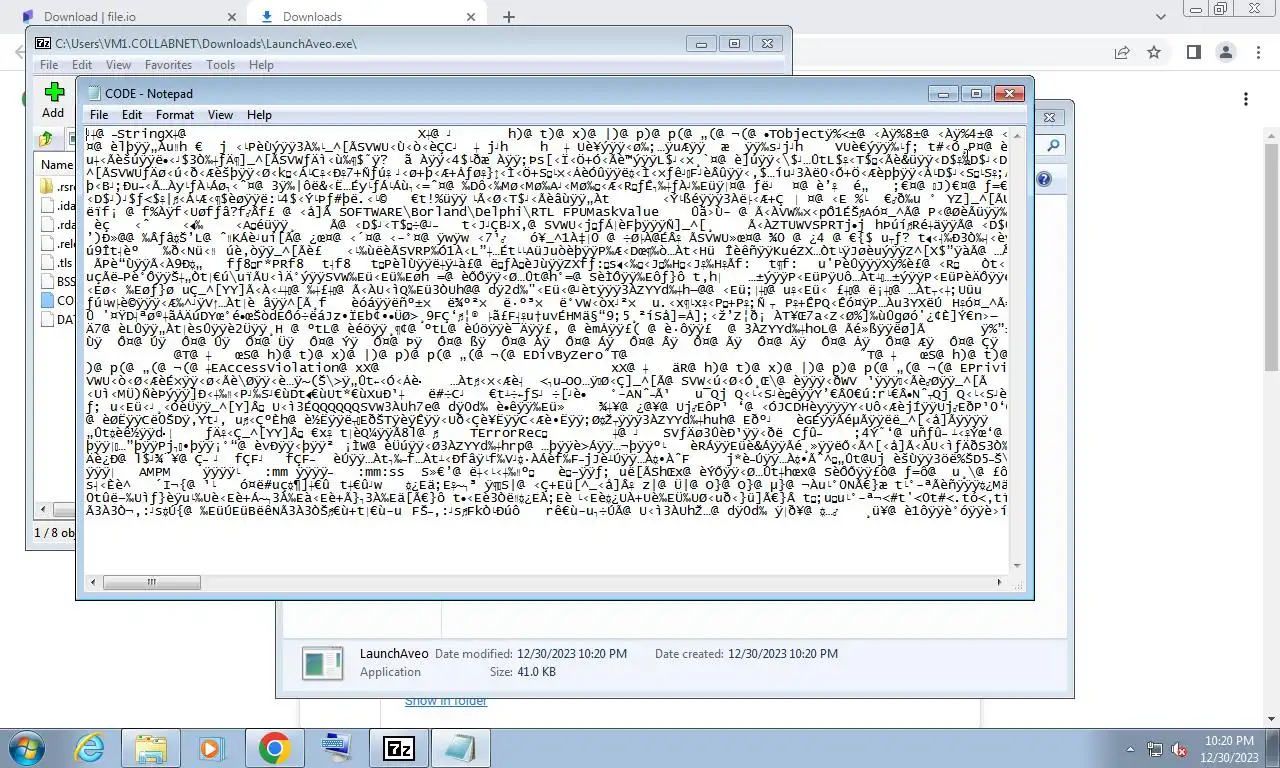The image size is (1280, 768).
Task: Select the DATA file in 7-Zip list
Action: point(58,320)
